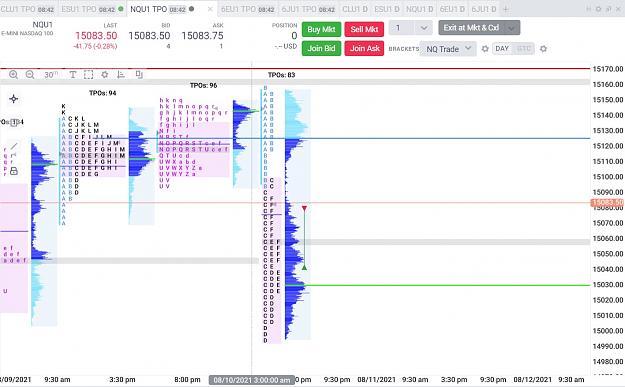Switch to the 6EU1 TPO tab

(248, 9)
